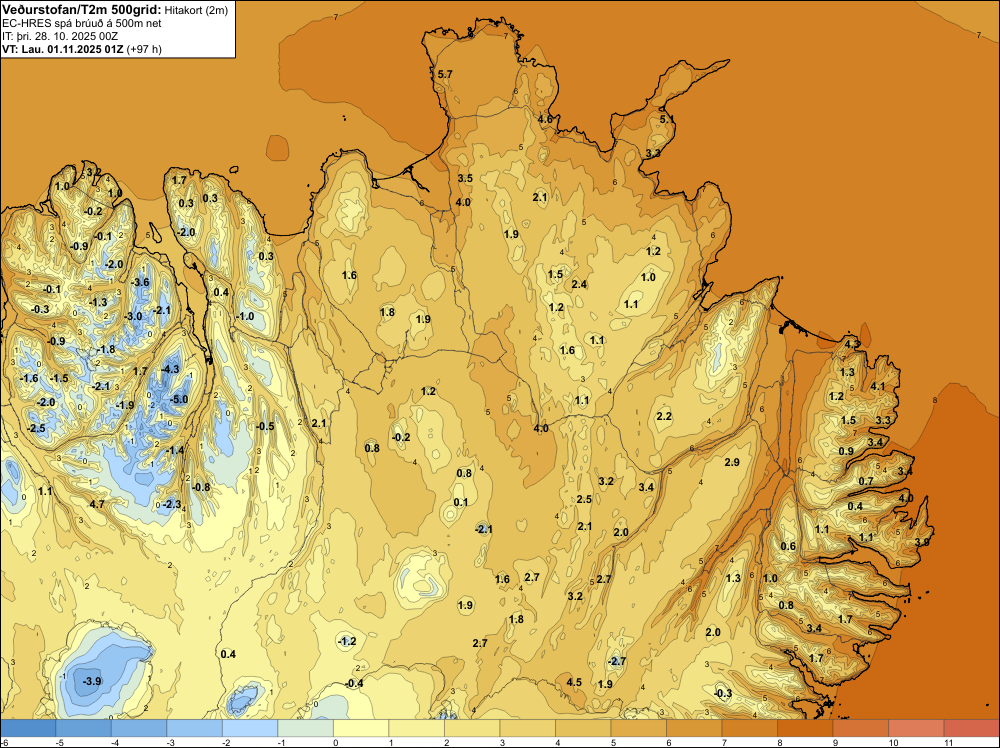
Task: Click the -0.8 temperature label
Action: point(200,487)
